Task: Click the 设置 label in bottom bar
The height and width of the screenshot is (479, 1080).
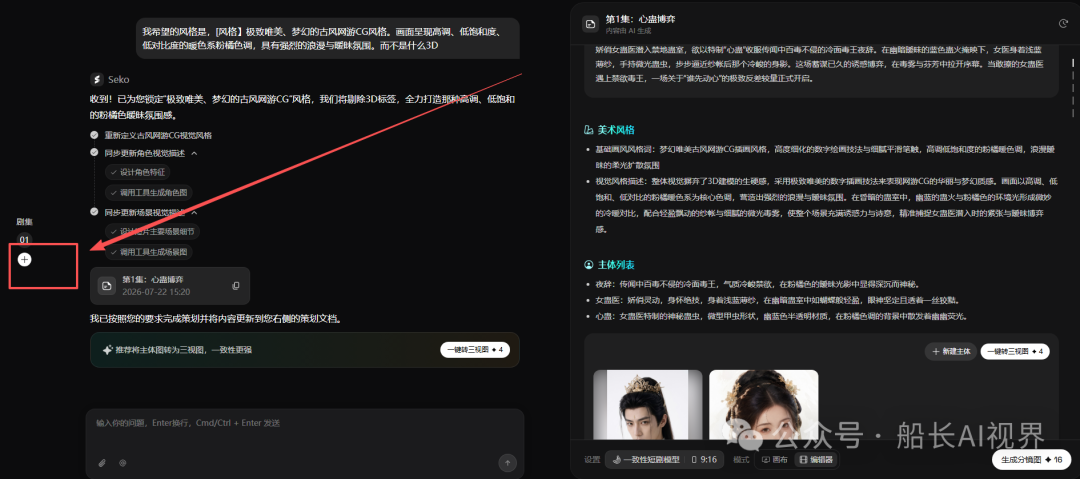Action: 592,460
